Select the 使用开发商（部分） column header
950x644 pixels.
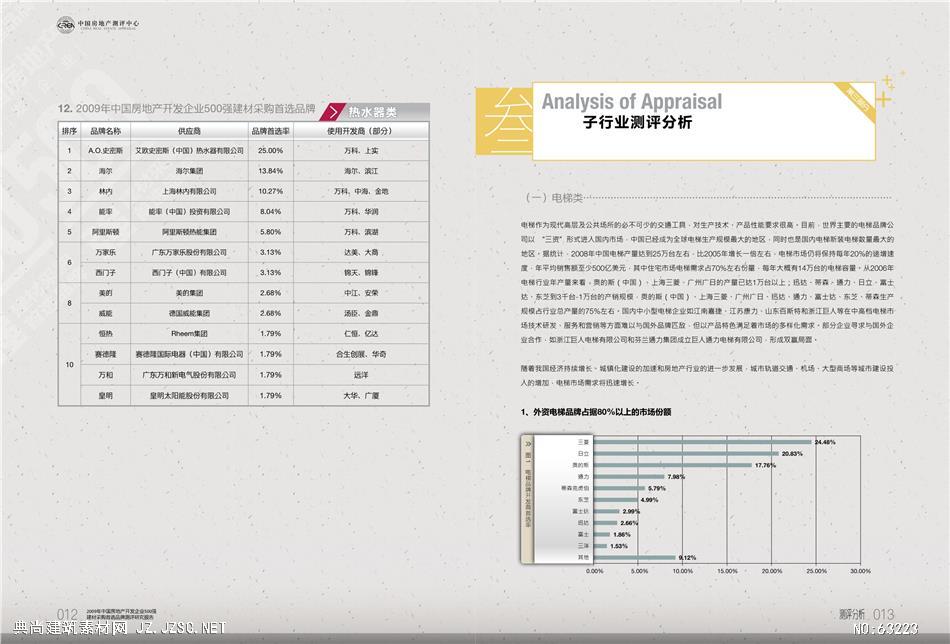[x=361, y=131]
